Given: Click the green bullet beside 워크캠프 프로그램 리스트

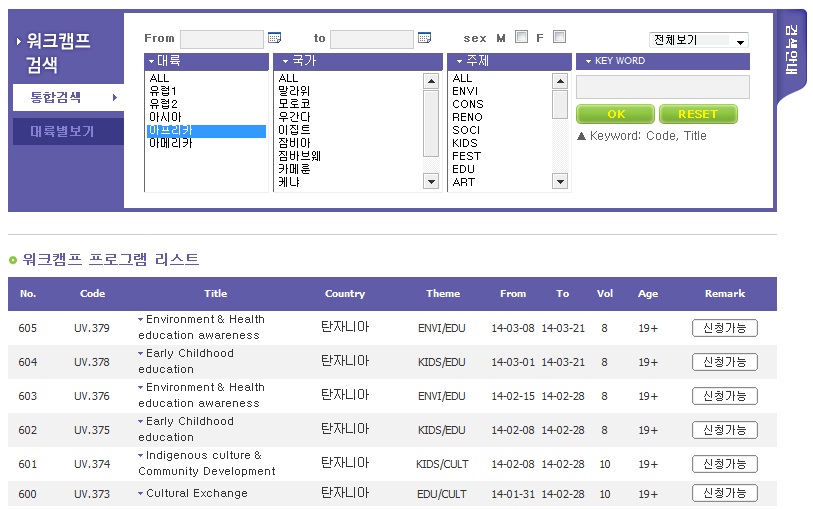Looking at the screenshot, I should coord(13,260).
